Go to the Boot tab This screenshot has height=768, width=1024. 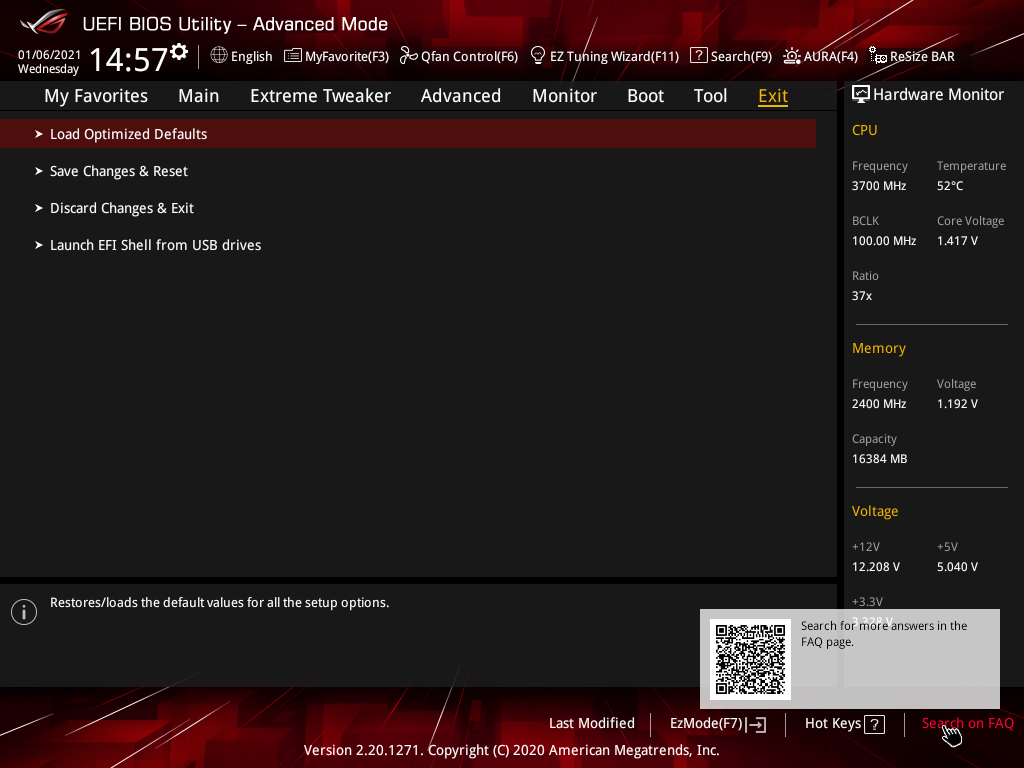(x=645, y=96)
